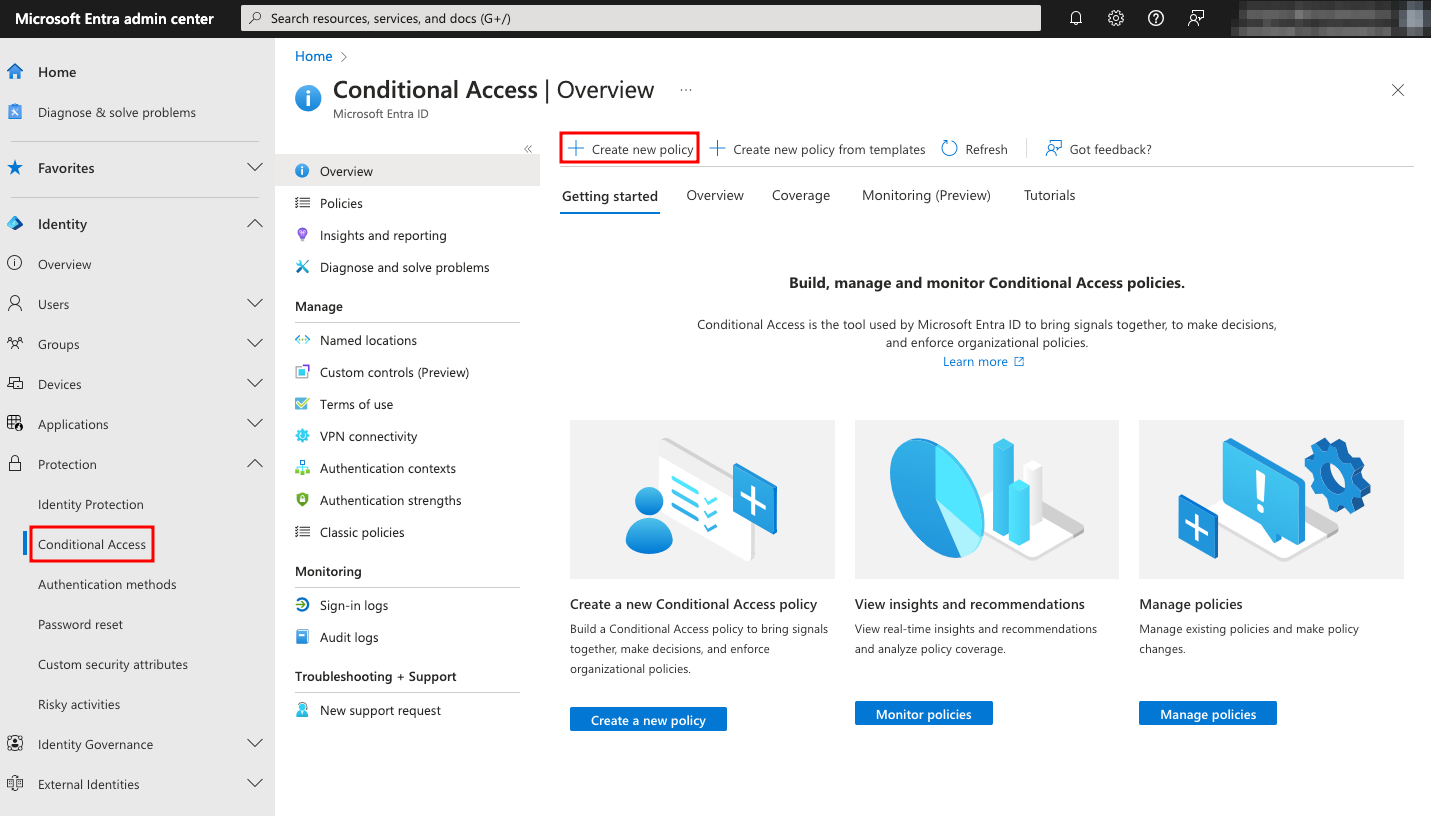Click the Create a new policy button
Viewport: 1431px width, 816px height.
(x=648, y=720)
